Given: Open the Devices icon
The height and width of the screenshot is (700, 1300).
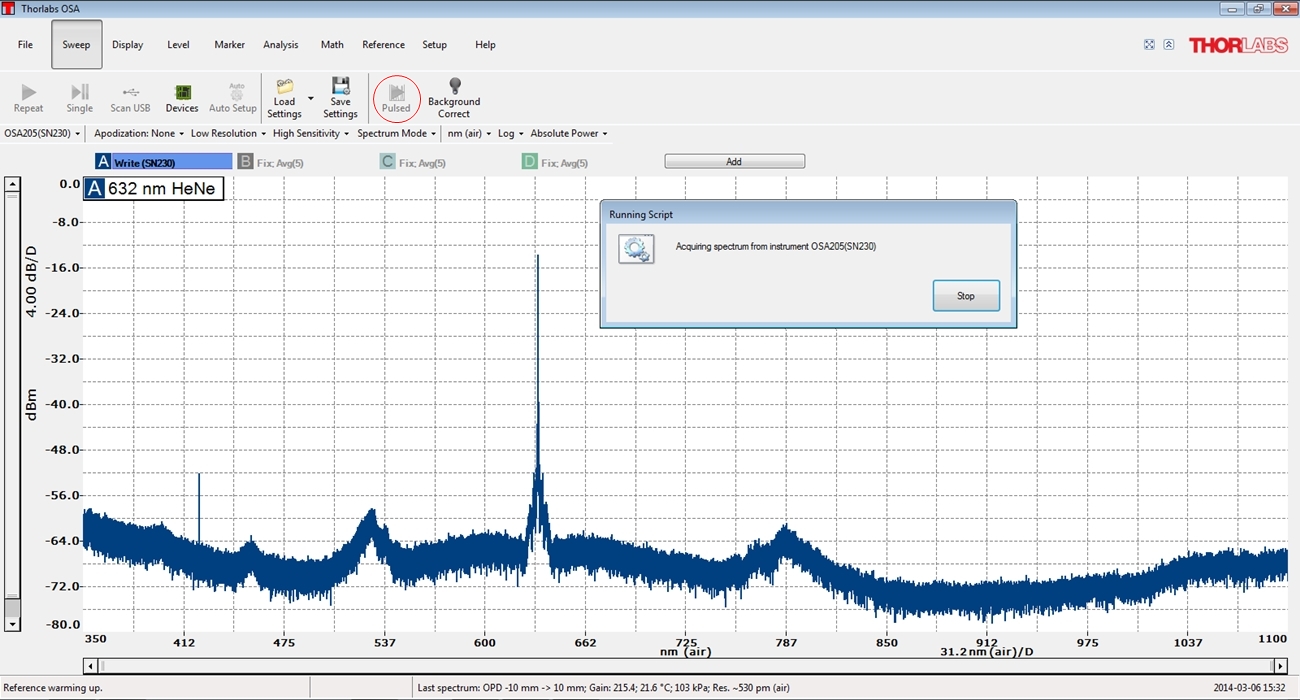Looking at the screenshot, I should pyautogui.click(x=182, y=92).
